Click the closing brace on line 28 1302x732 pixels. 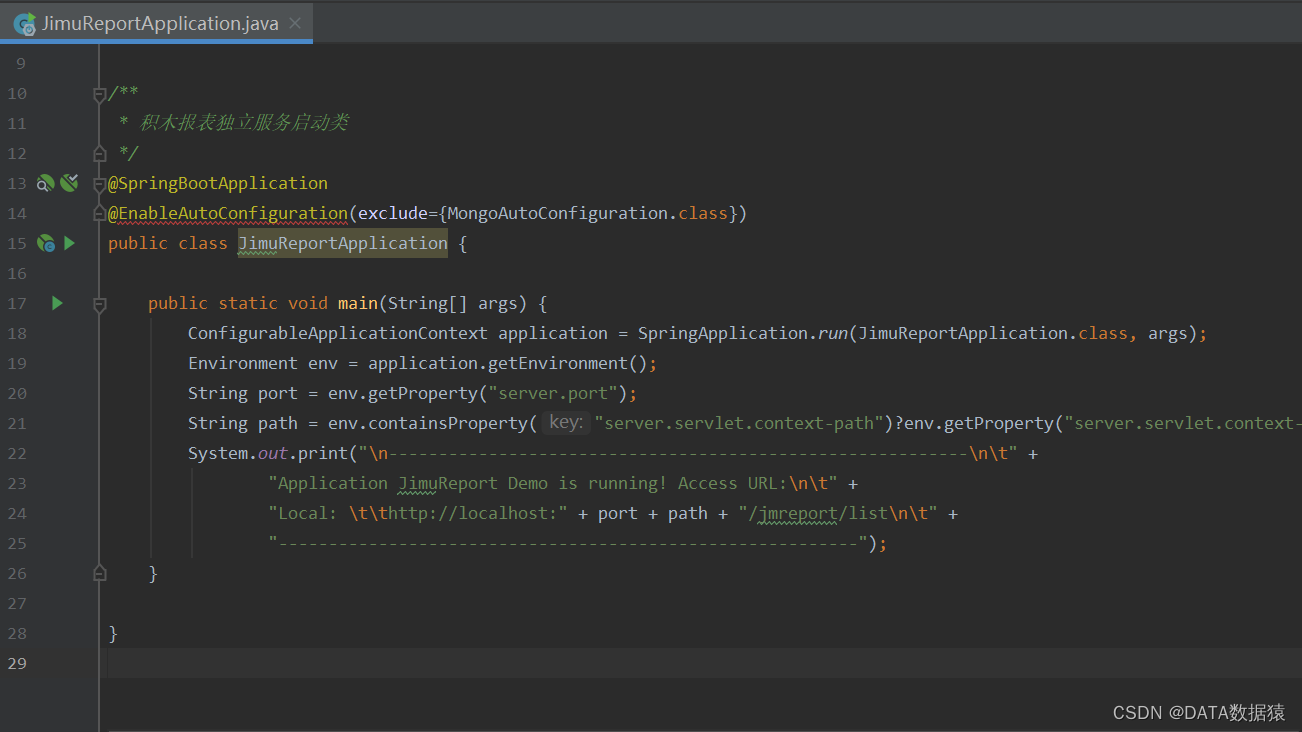[x=113, y=633]
